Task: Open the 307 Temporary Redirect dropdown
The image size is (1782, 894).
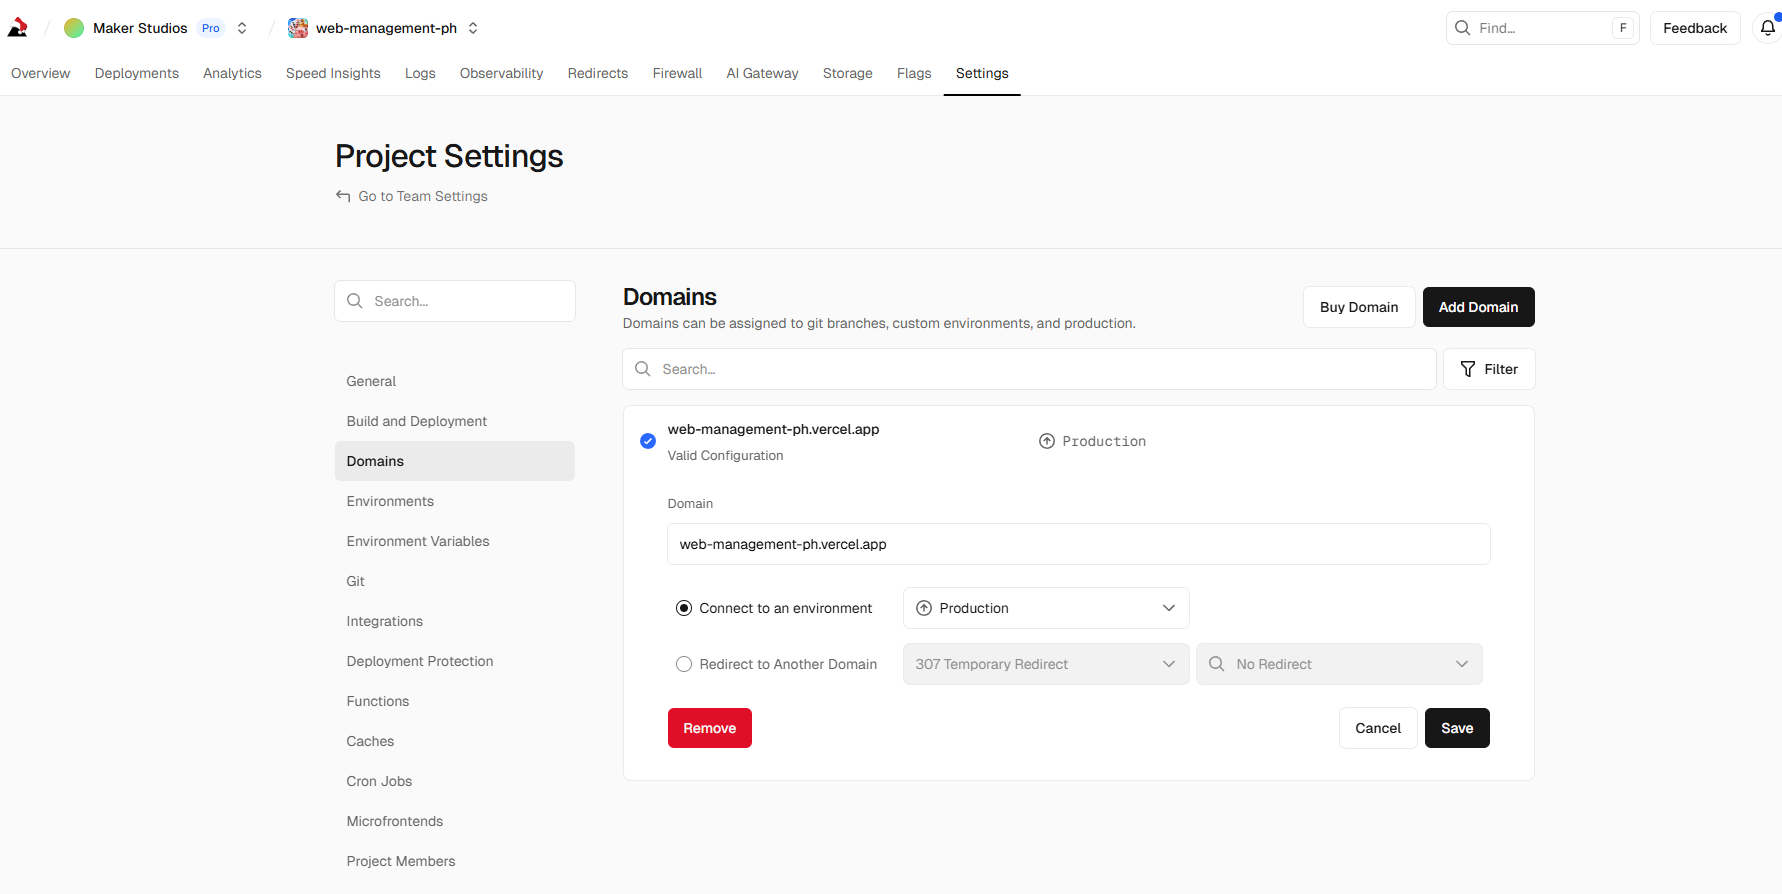Action: [x=1045, y=664]
